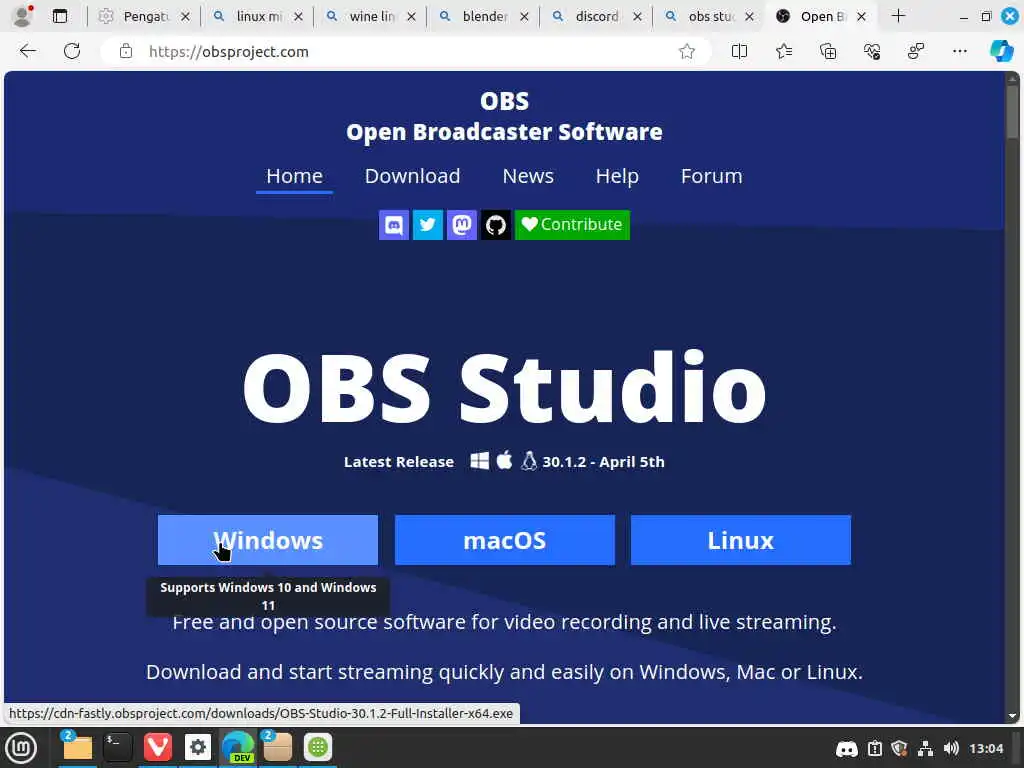Open the Forum nav link
This screenshot has width=1024, height=768.
(711, 176)
